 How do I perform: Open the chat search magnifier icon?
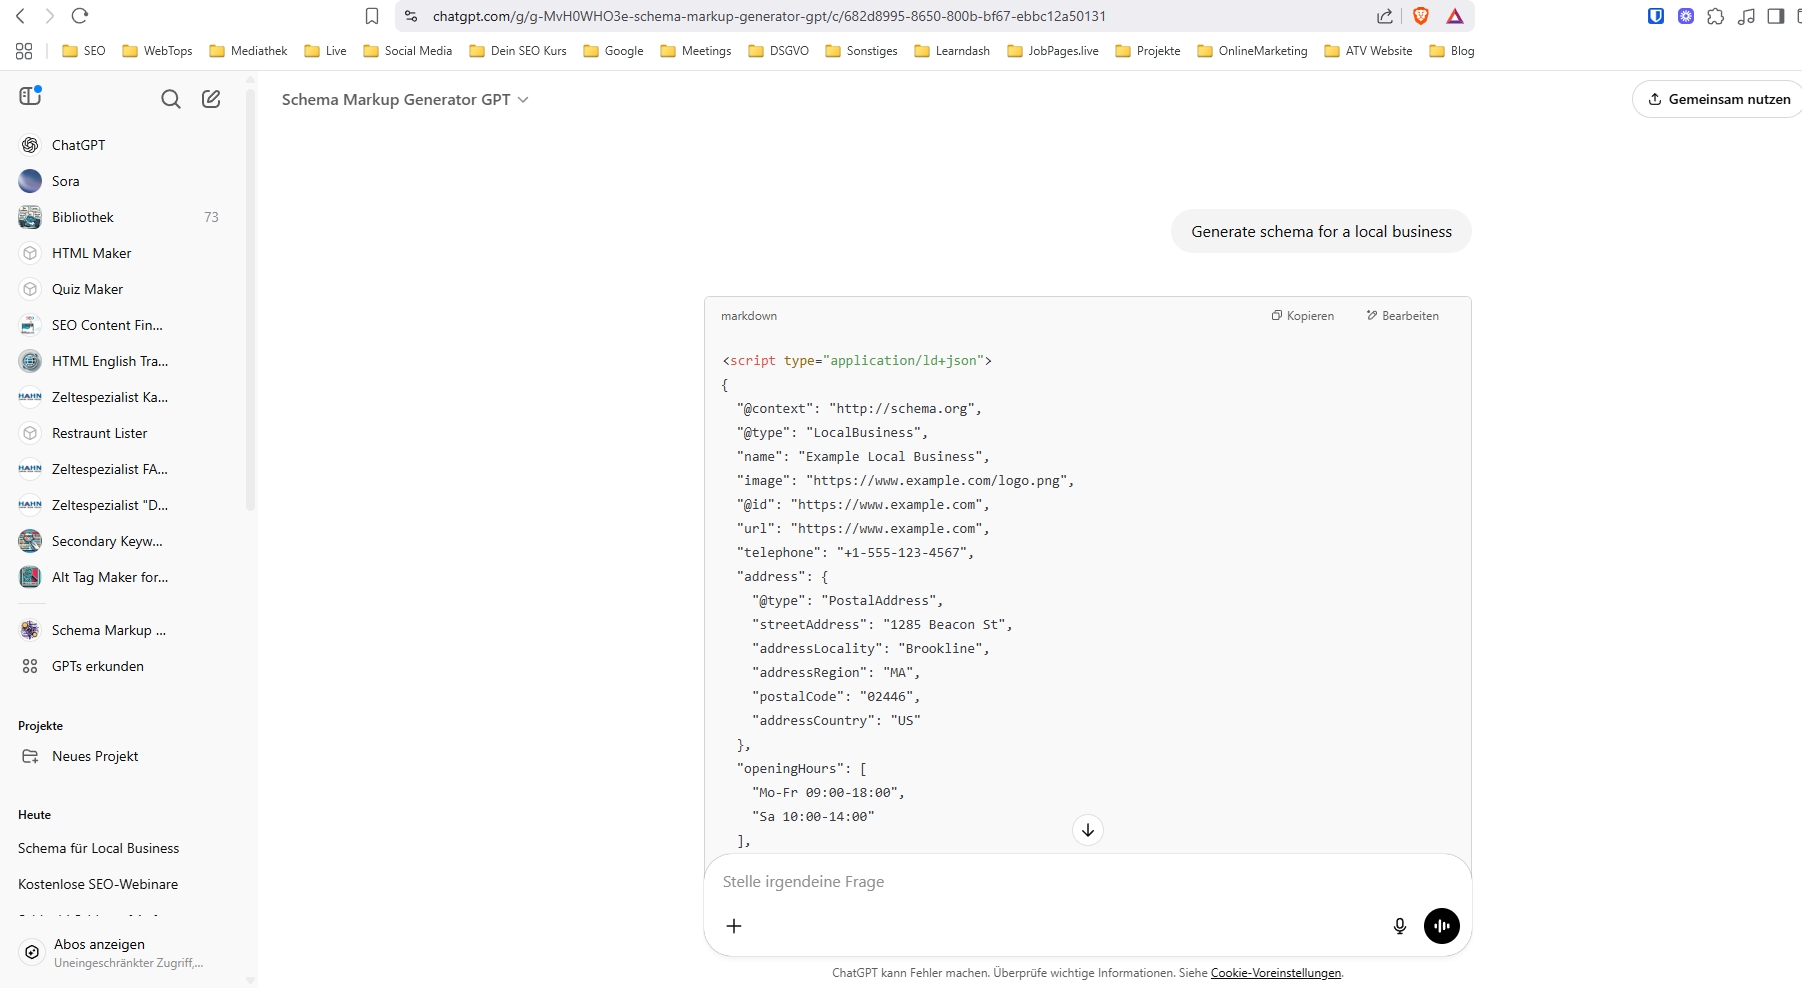tap(171, 99)
